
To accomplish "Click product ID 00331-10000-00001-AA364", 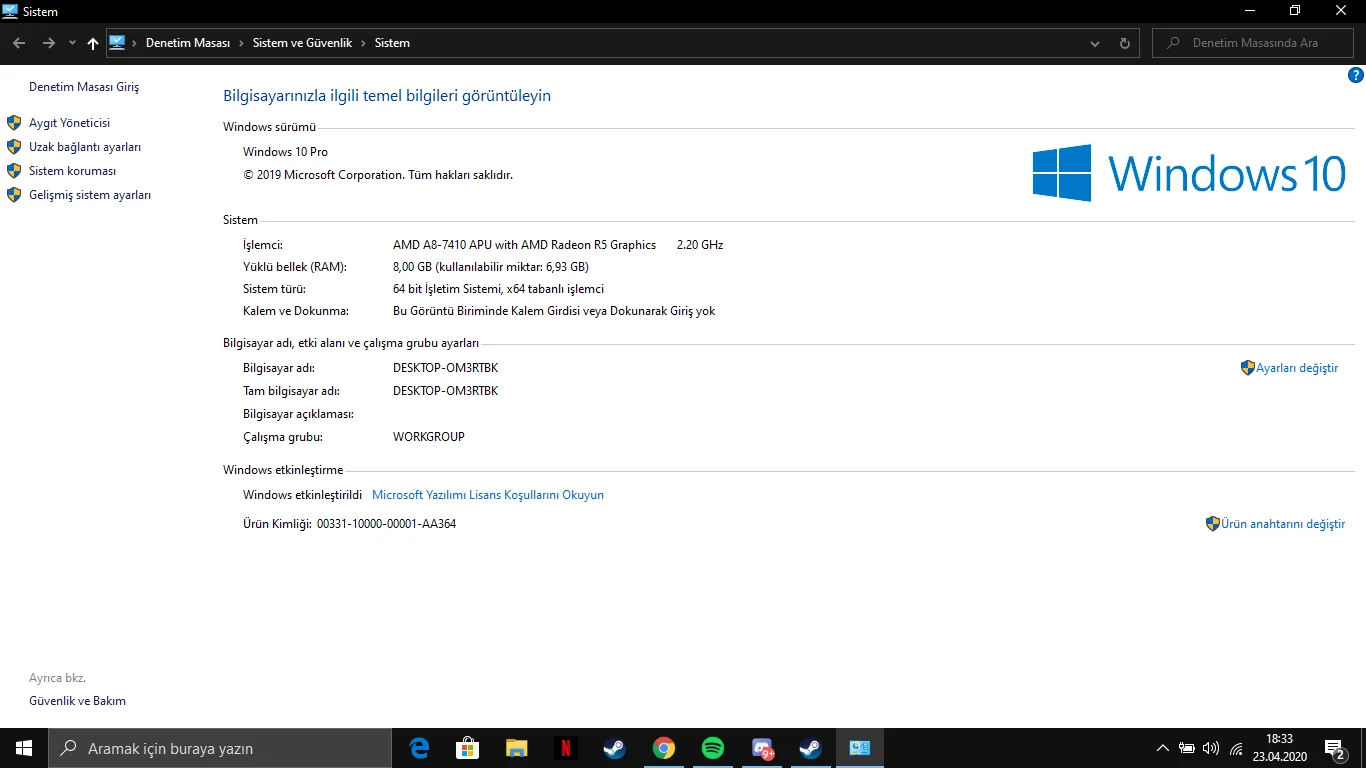I will (x=386, y=524).
